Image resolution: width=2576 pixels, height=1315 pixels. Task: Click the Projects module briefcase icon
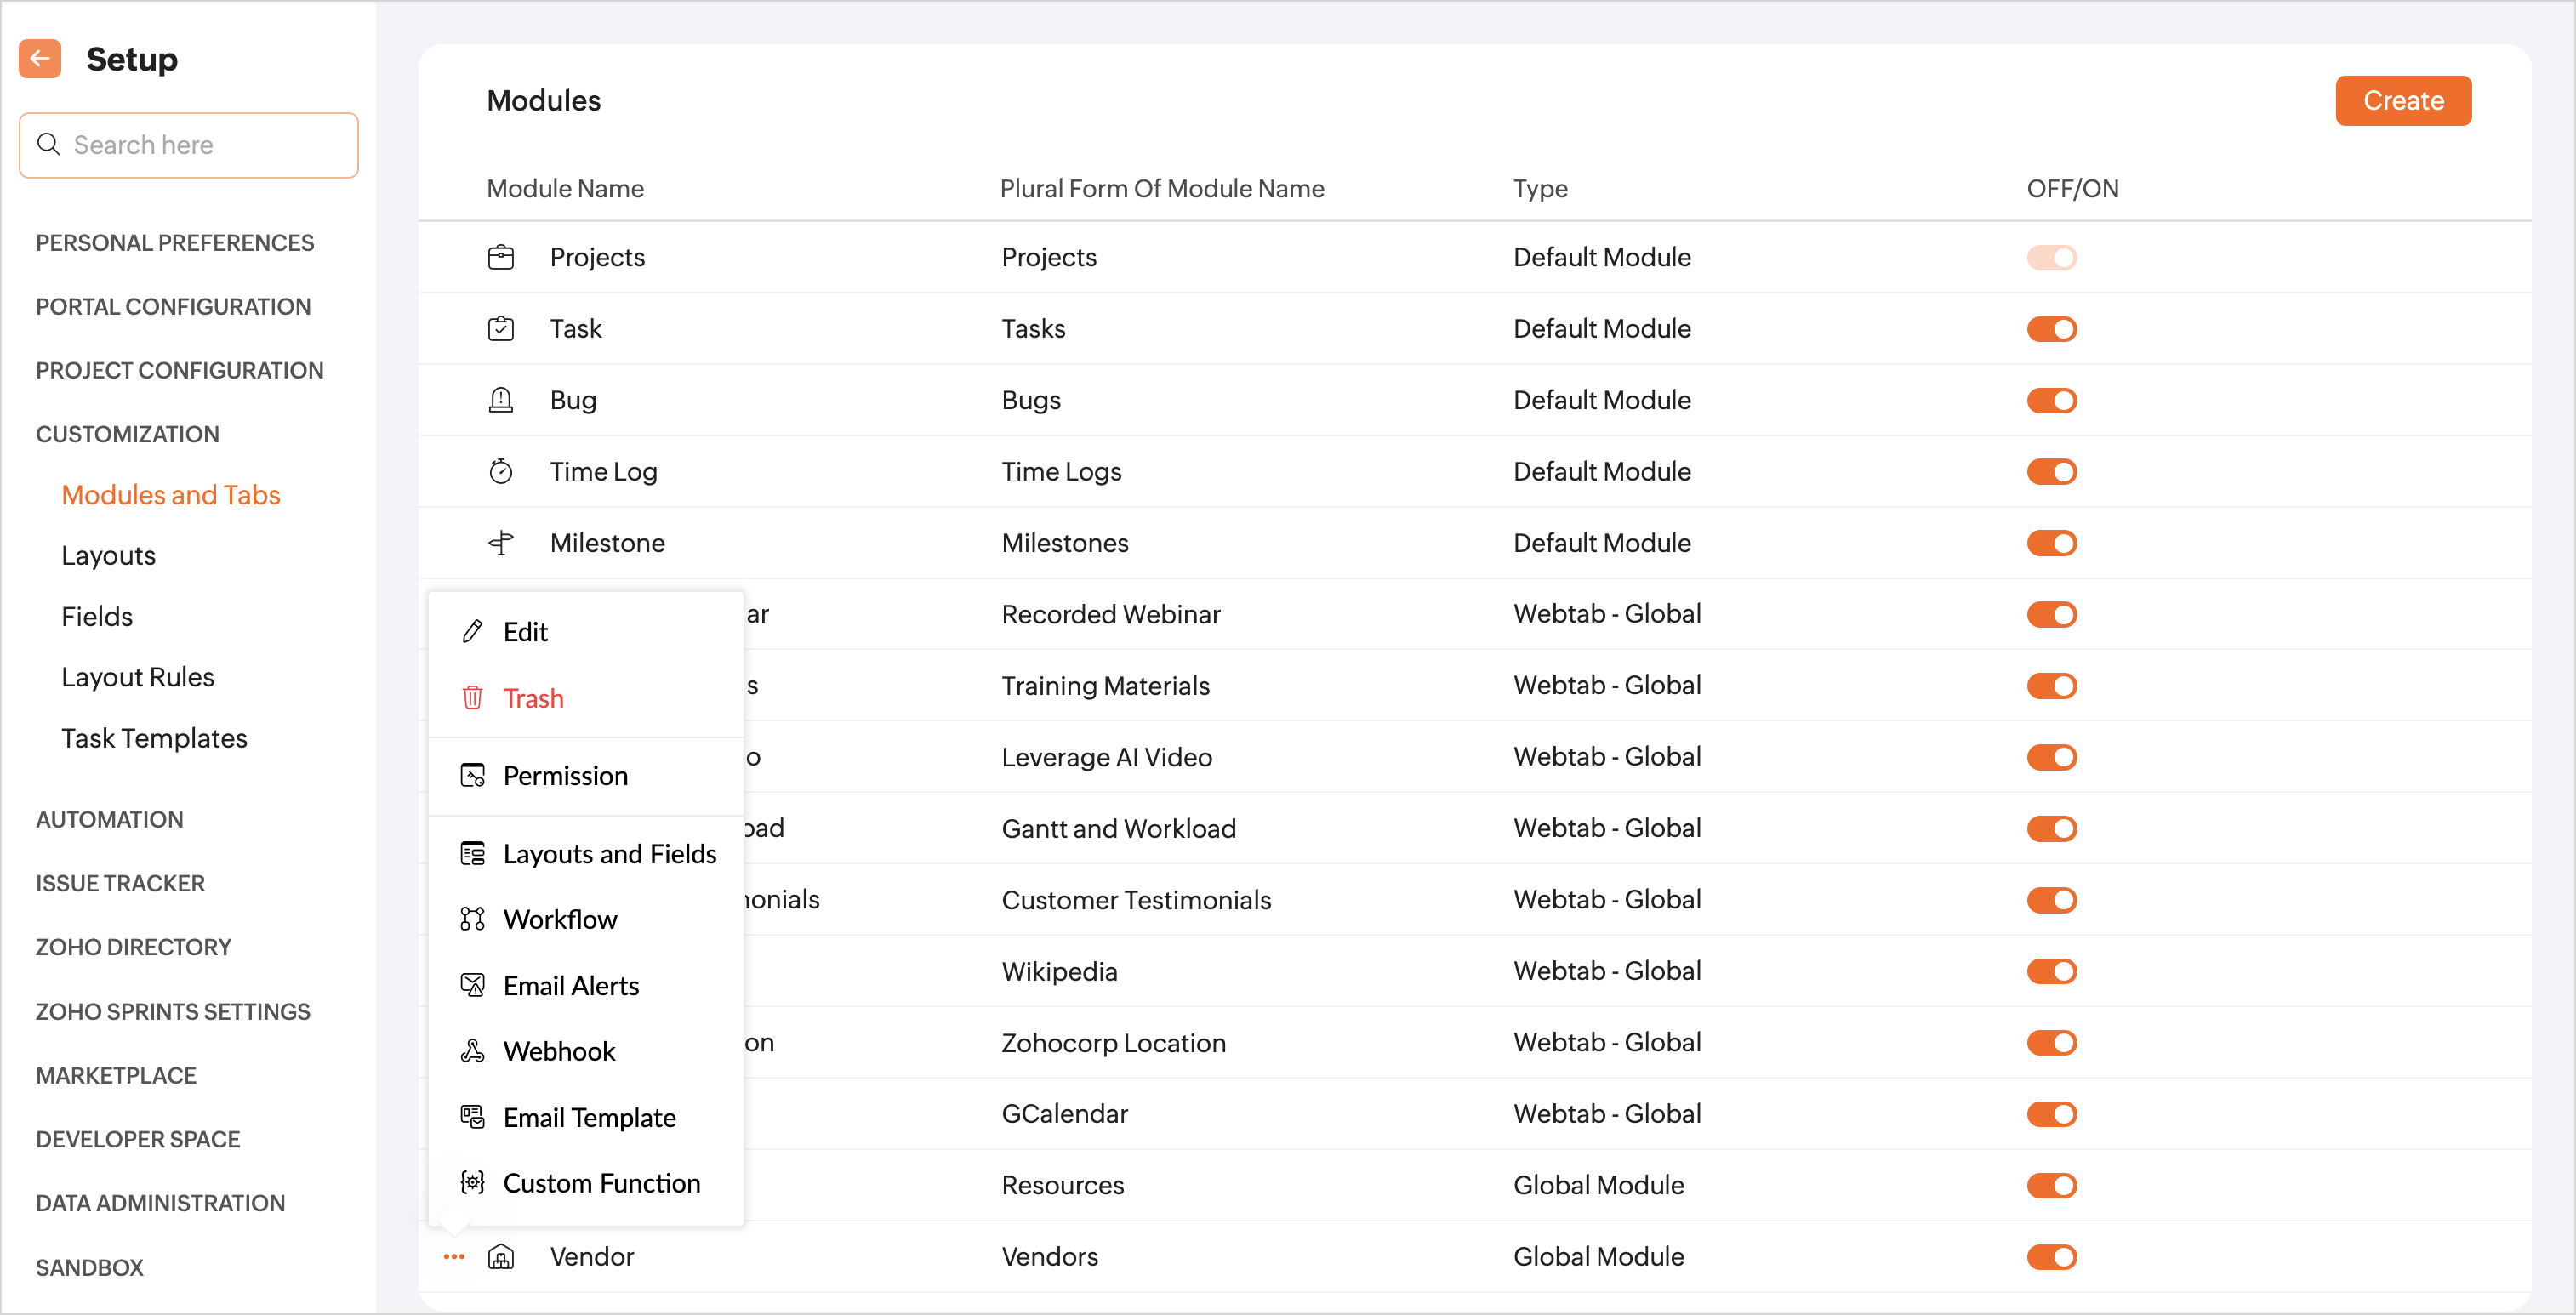point(500,257)
